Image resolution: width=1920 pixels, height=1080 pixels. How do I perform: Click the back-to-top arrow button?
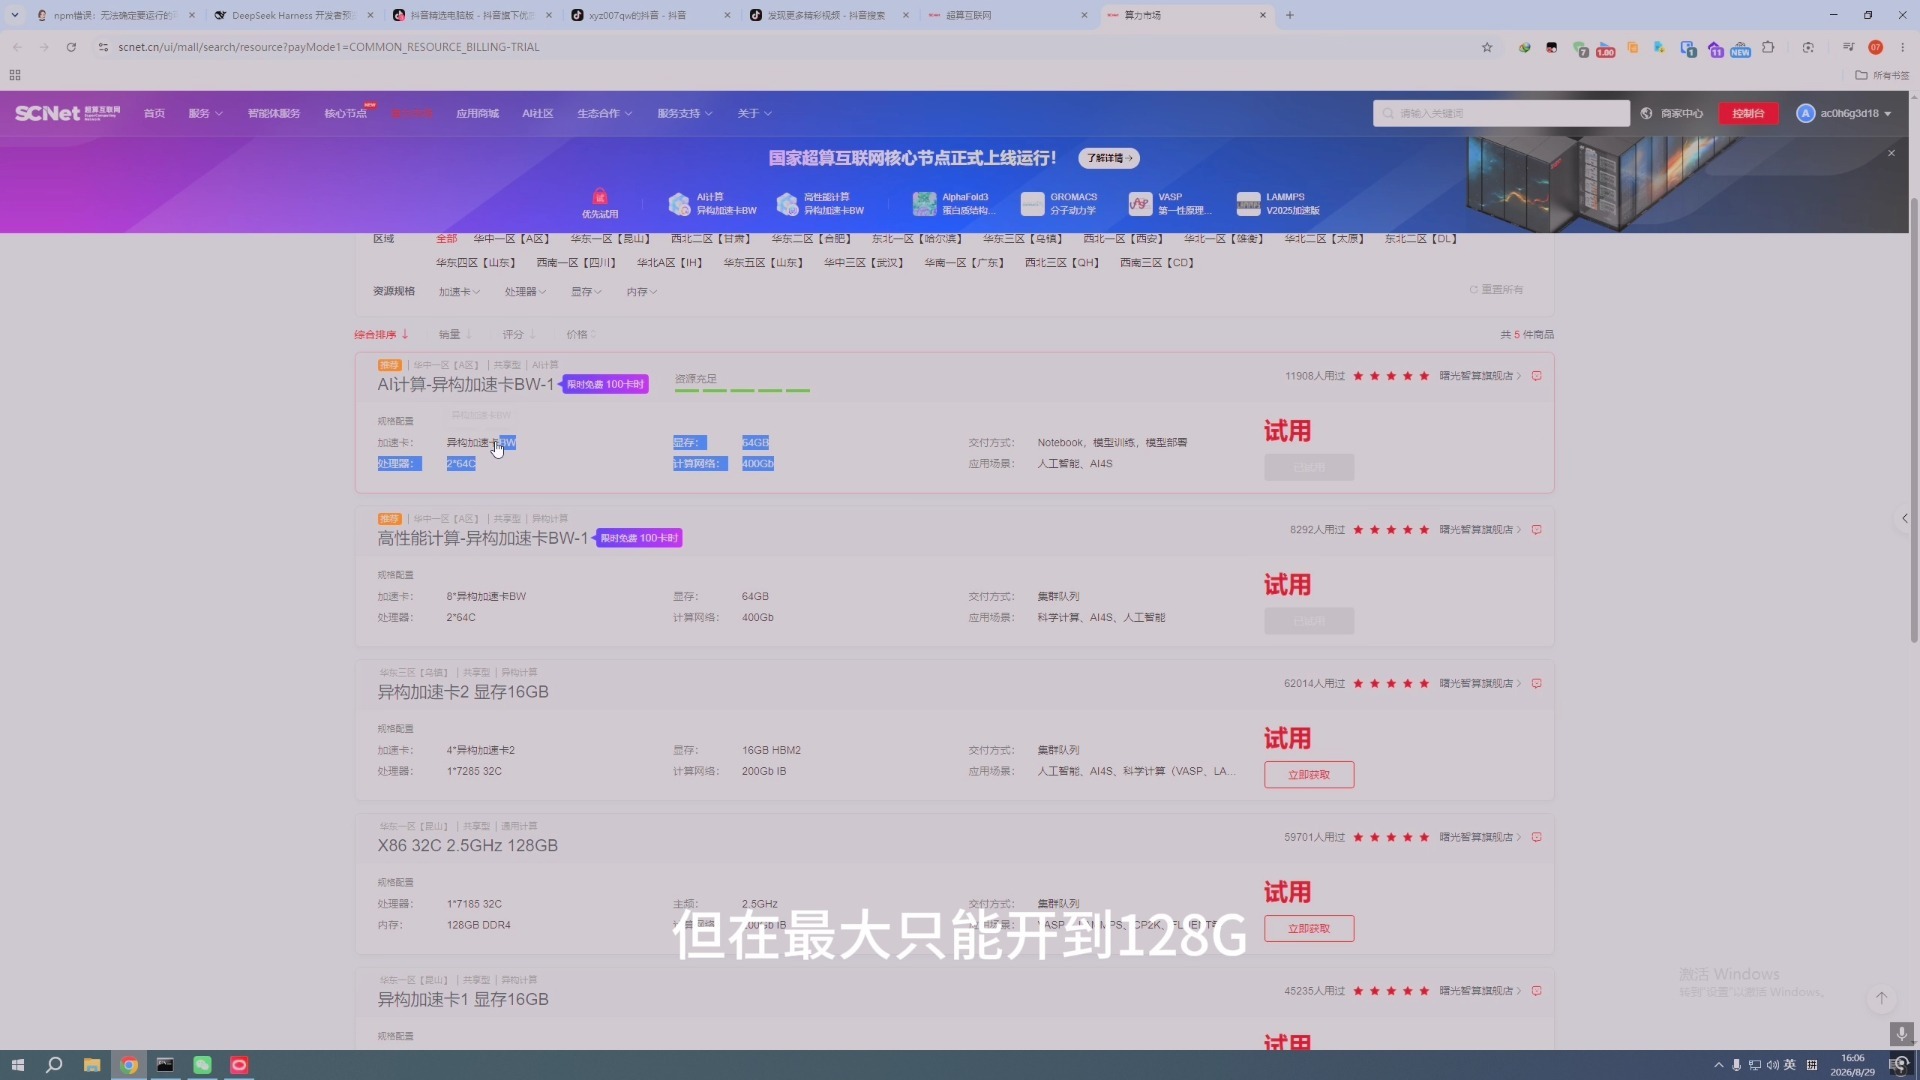tap(1881, 998)
